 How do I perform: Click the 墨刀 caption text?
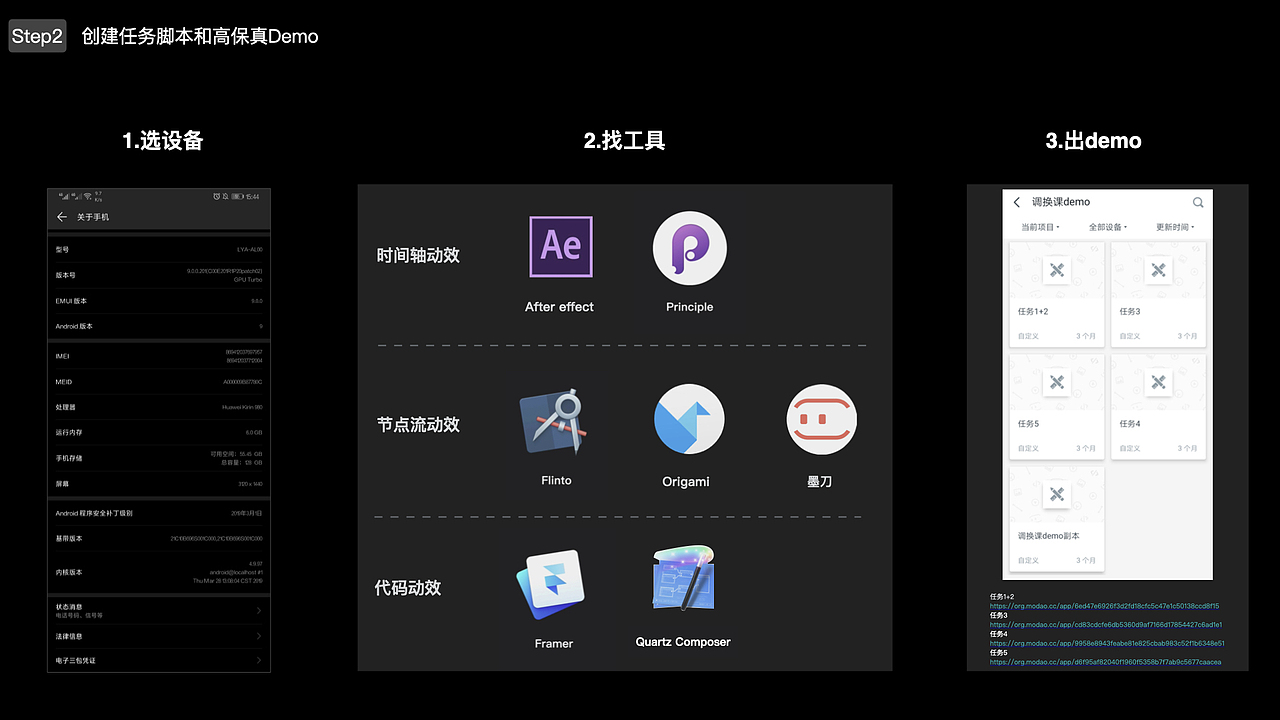pyautogui.click(x=820, y=482)
